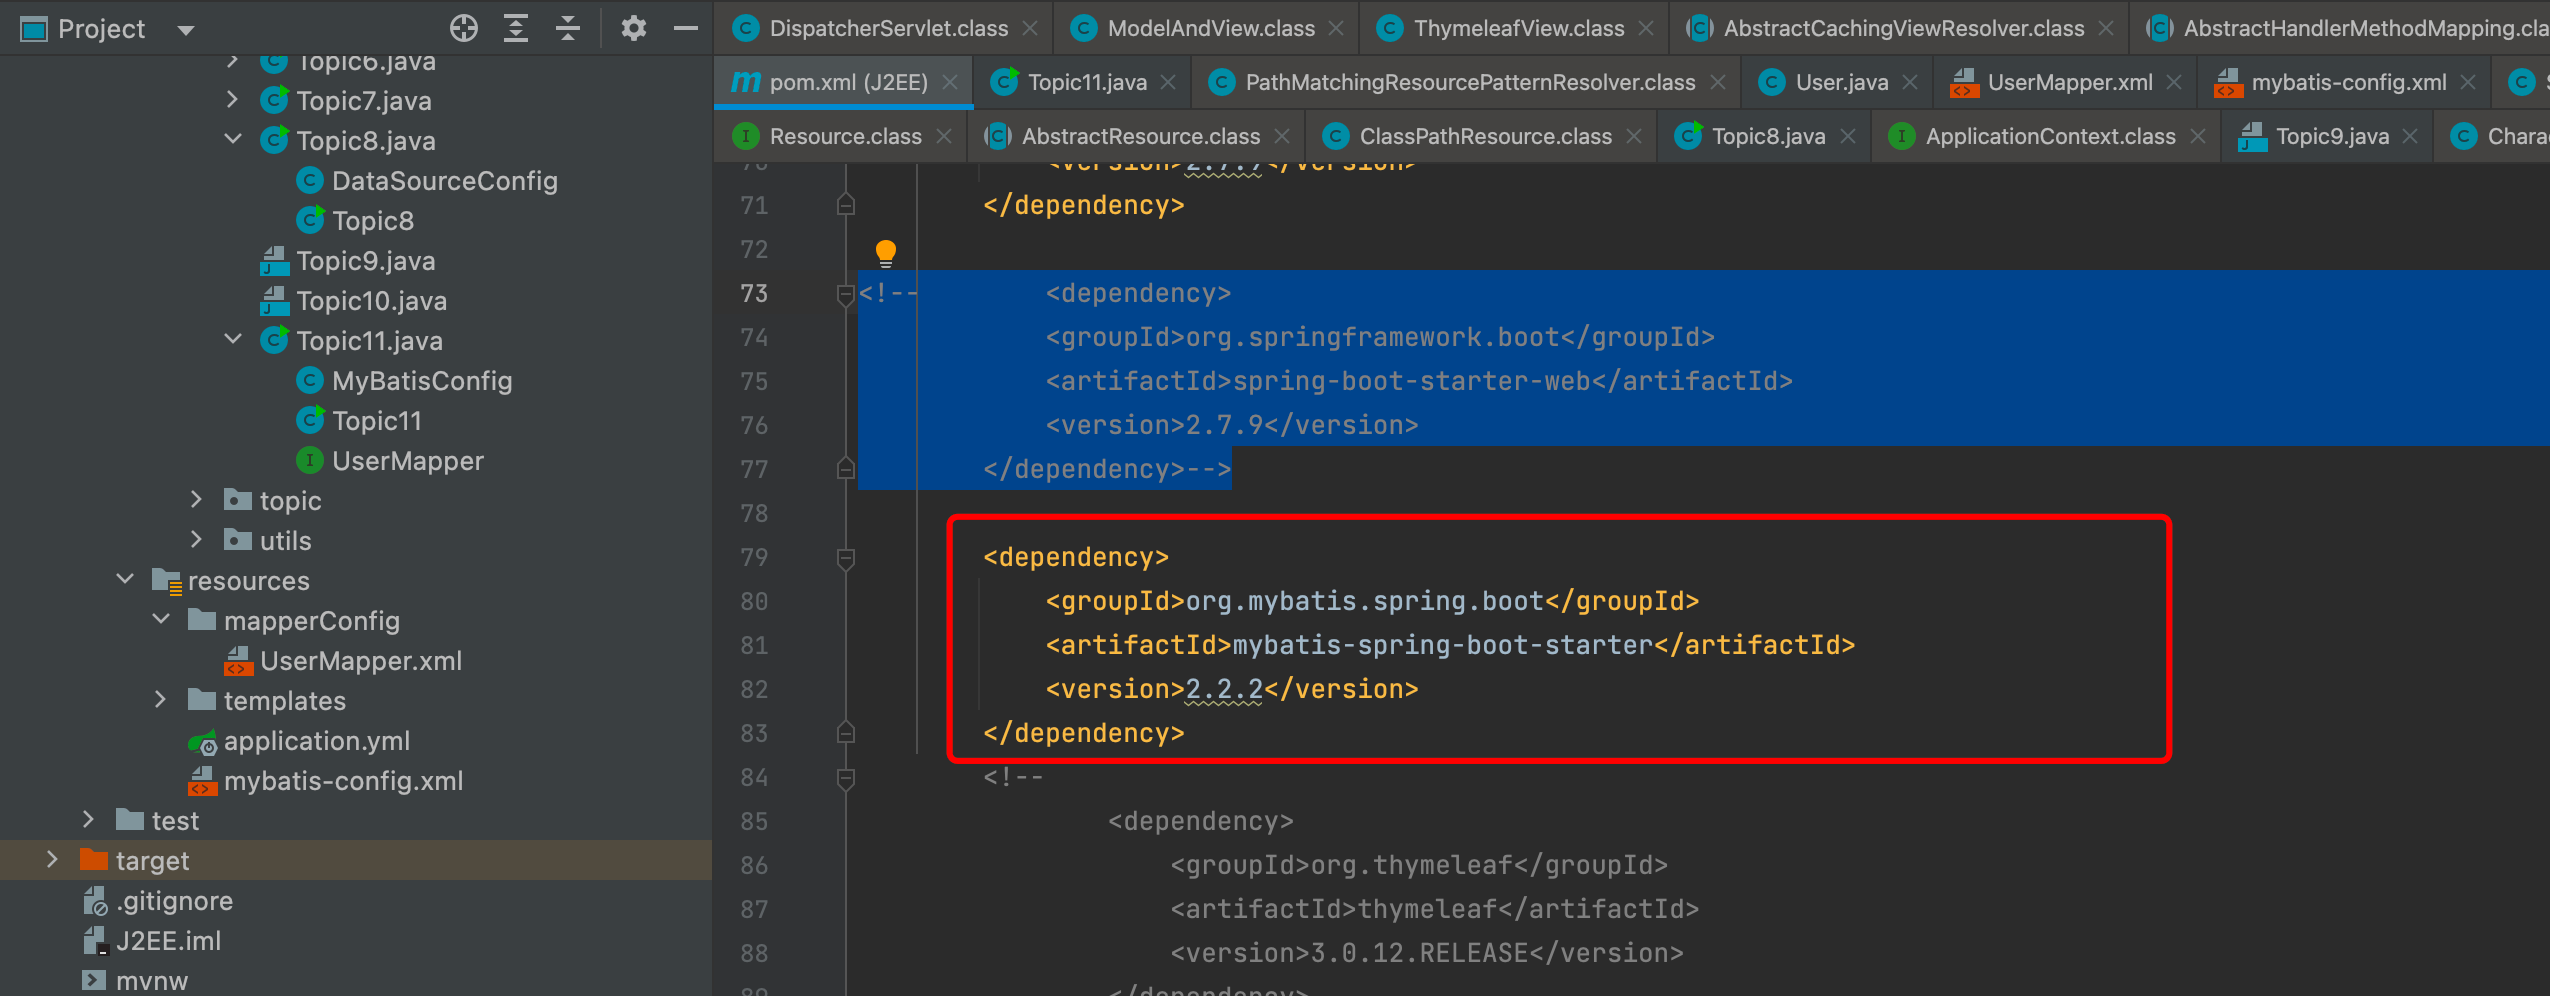This screenshot has width=2550, height=996.
Task: Click the Expand All icon in Project toolbar
Action: pos(515,28)
